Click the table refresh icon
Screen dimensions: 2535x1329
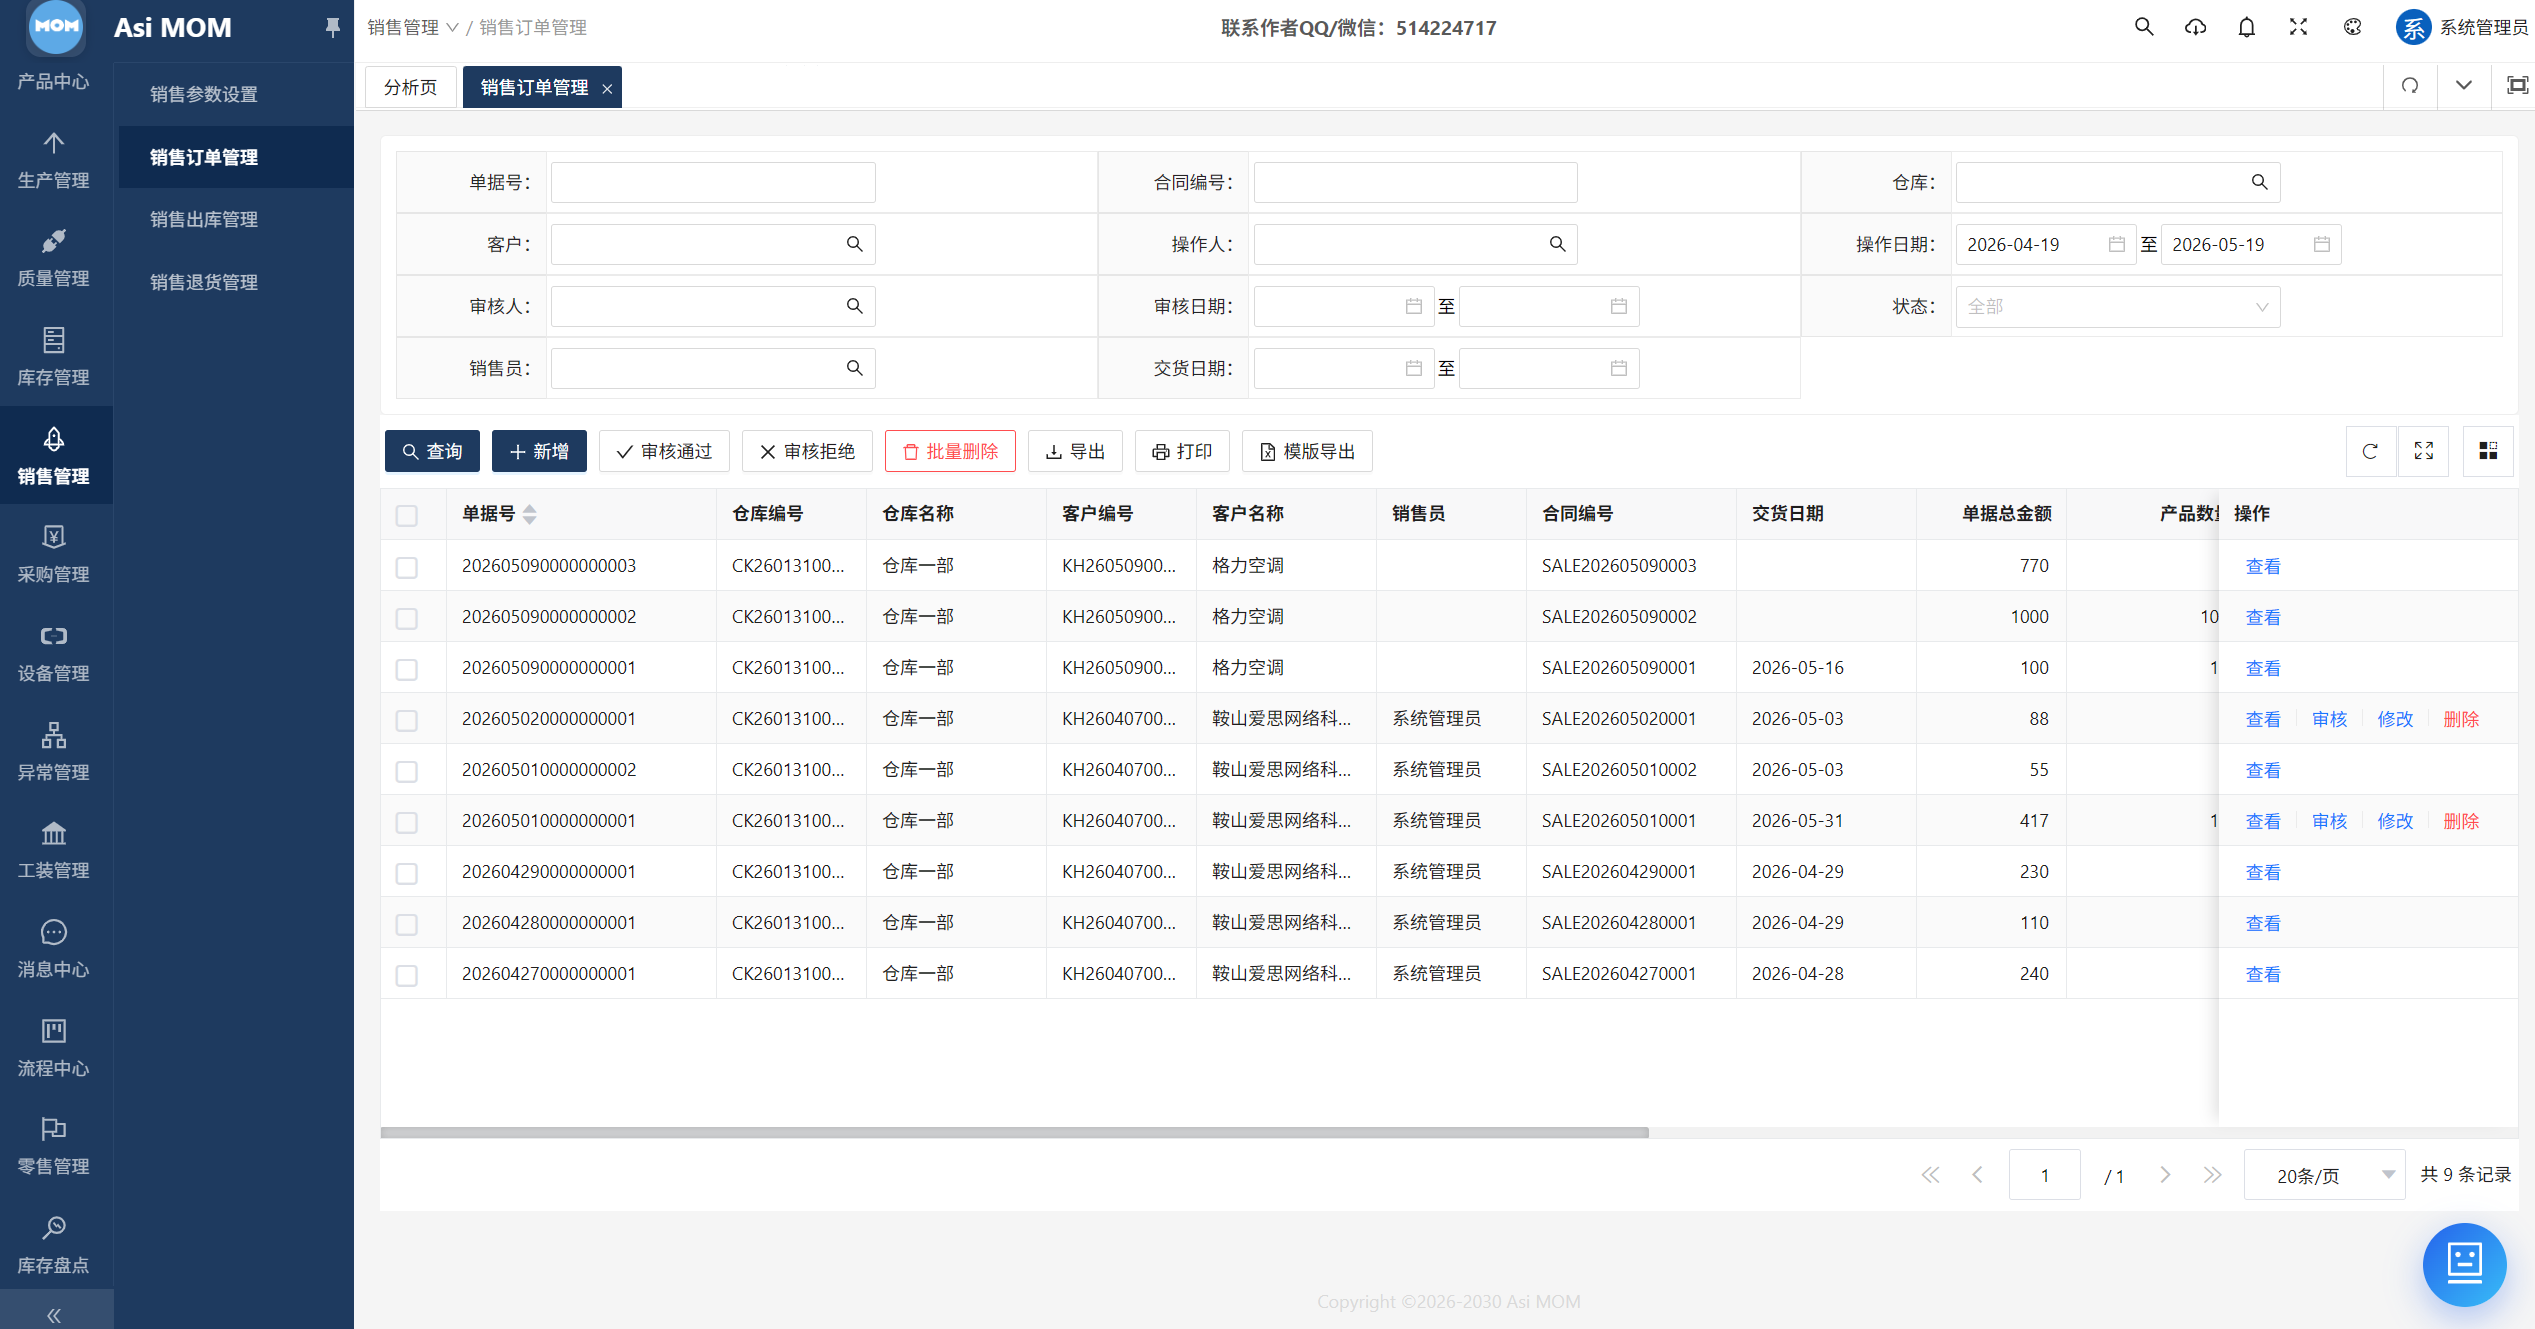pos(2370,452)
